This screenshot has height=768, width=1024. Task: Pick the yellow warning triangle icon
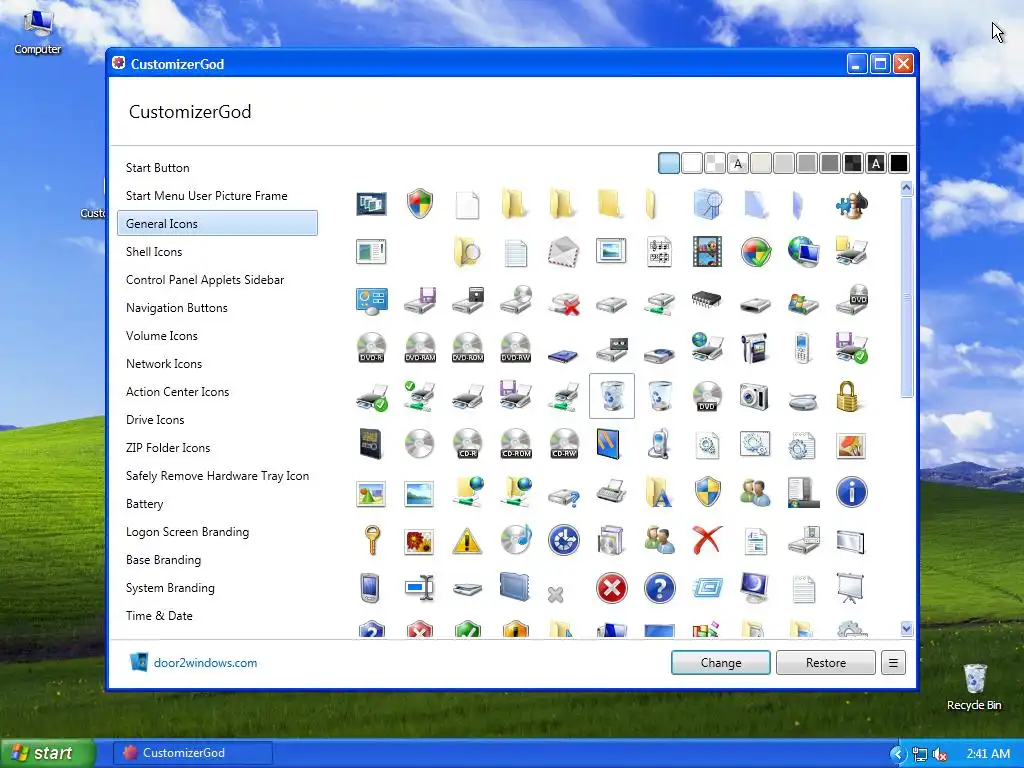(468, 541)
